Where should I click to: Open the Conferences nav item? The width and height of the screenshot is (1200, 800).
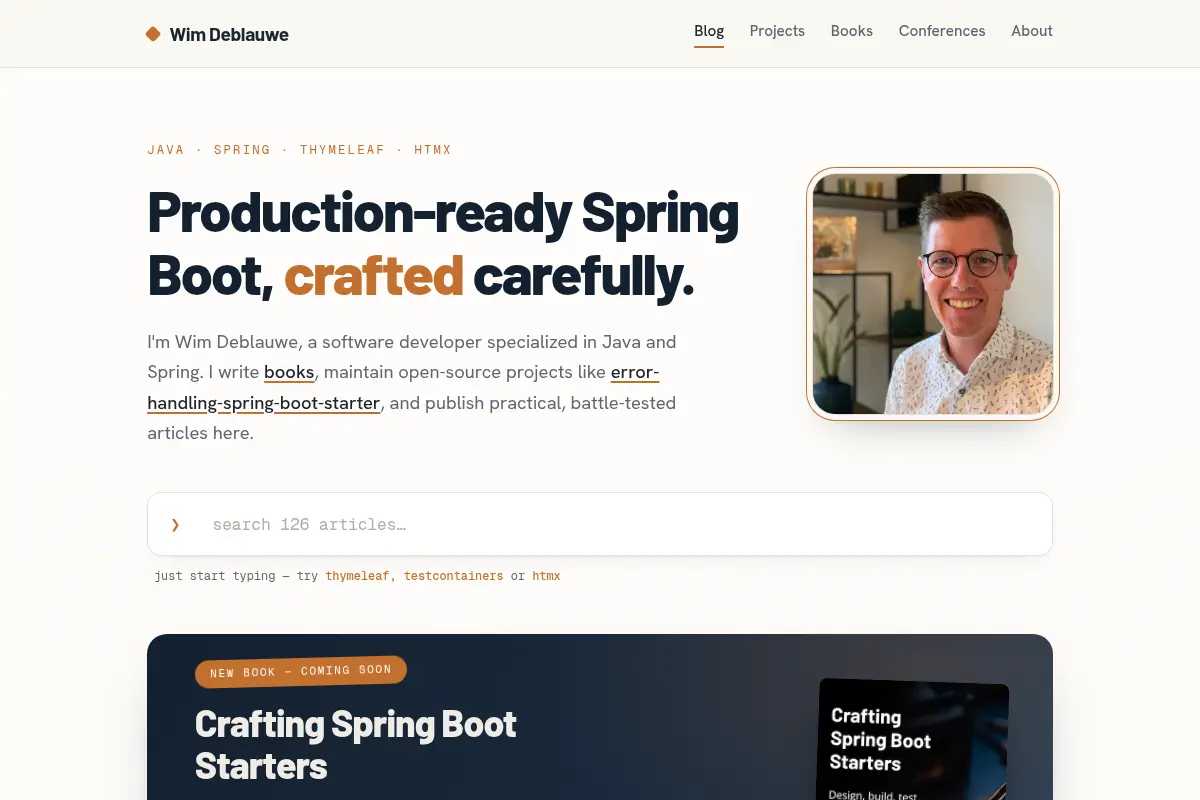tap(942, 31)
